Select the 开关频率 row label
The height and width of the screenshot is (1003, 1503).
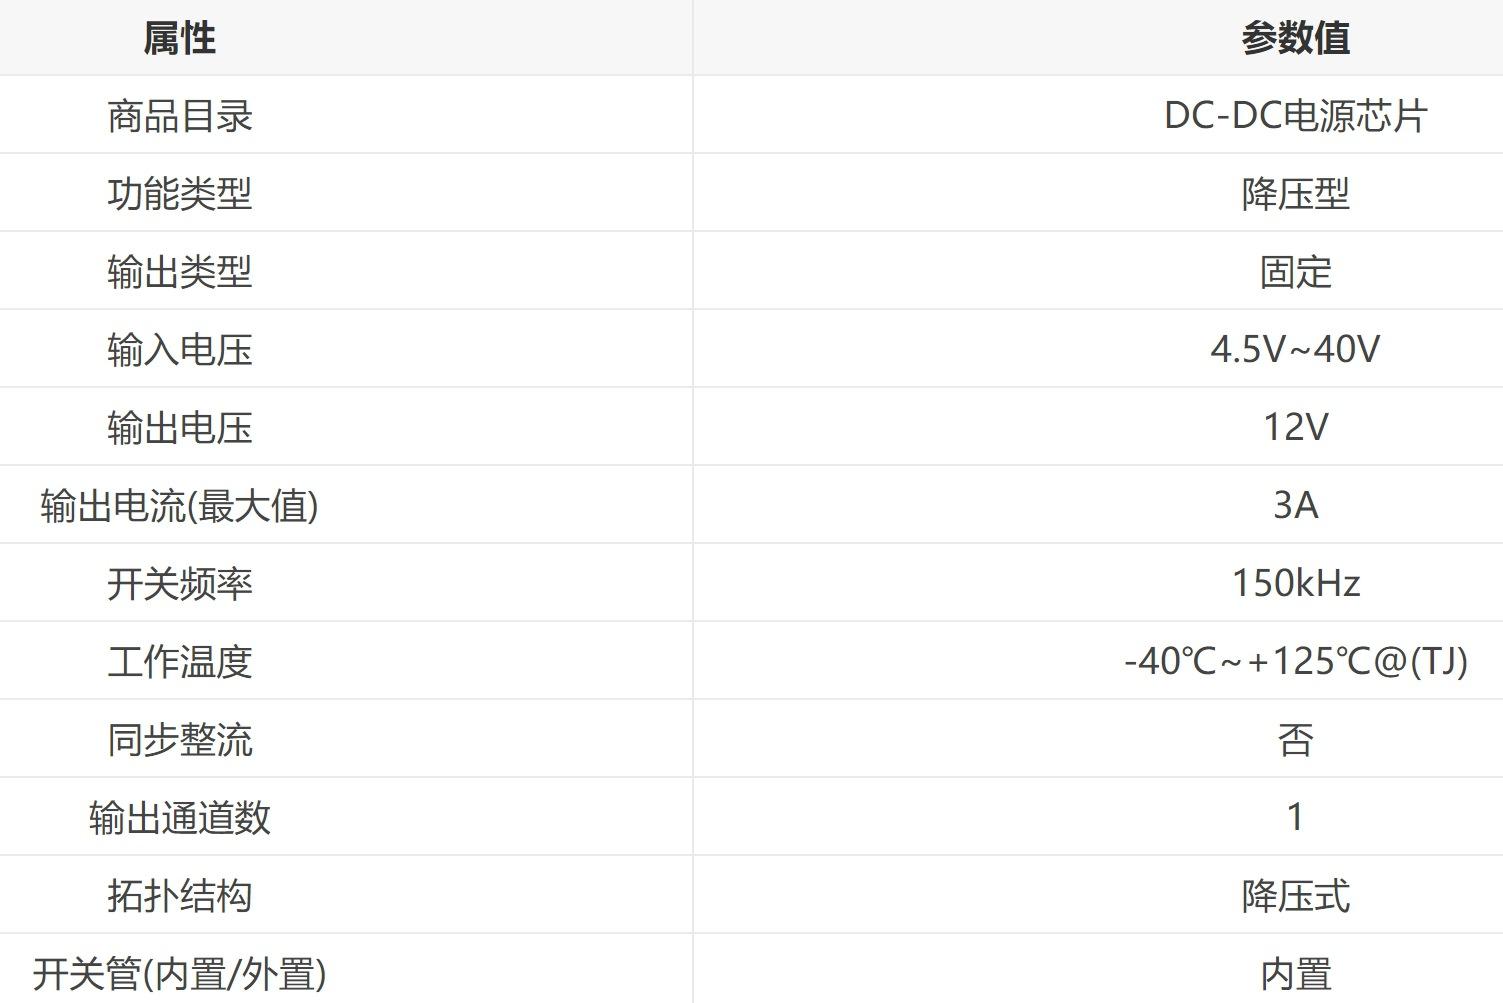(180, 584)
